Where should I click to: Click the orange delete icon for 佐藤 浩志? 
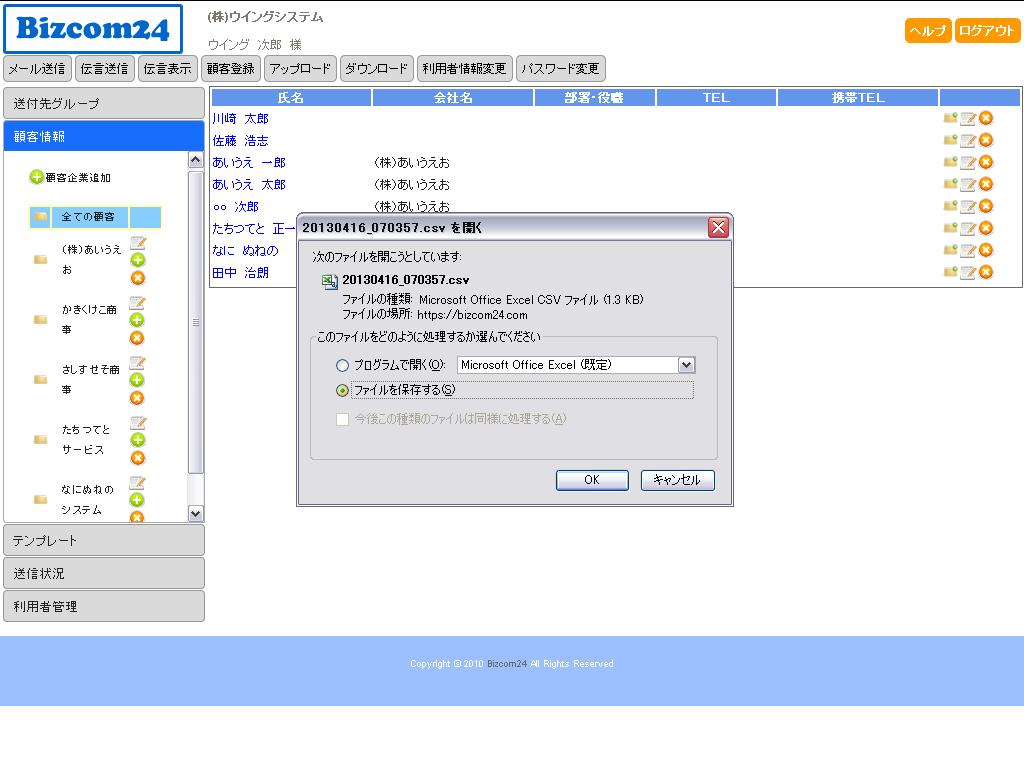click(986, 141)
